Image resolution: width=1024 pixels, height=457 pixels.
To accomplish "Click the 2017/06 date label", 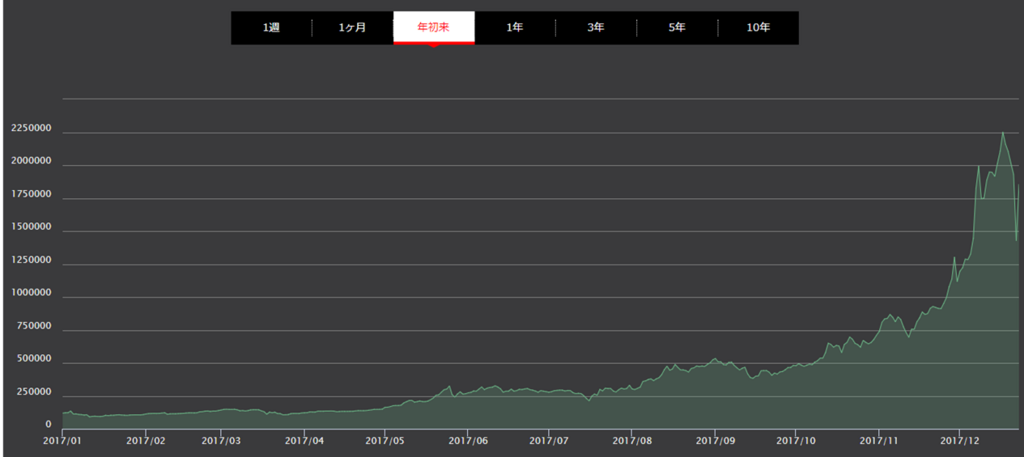I will (x=468, y=442).
